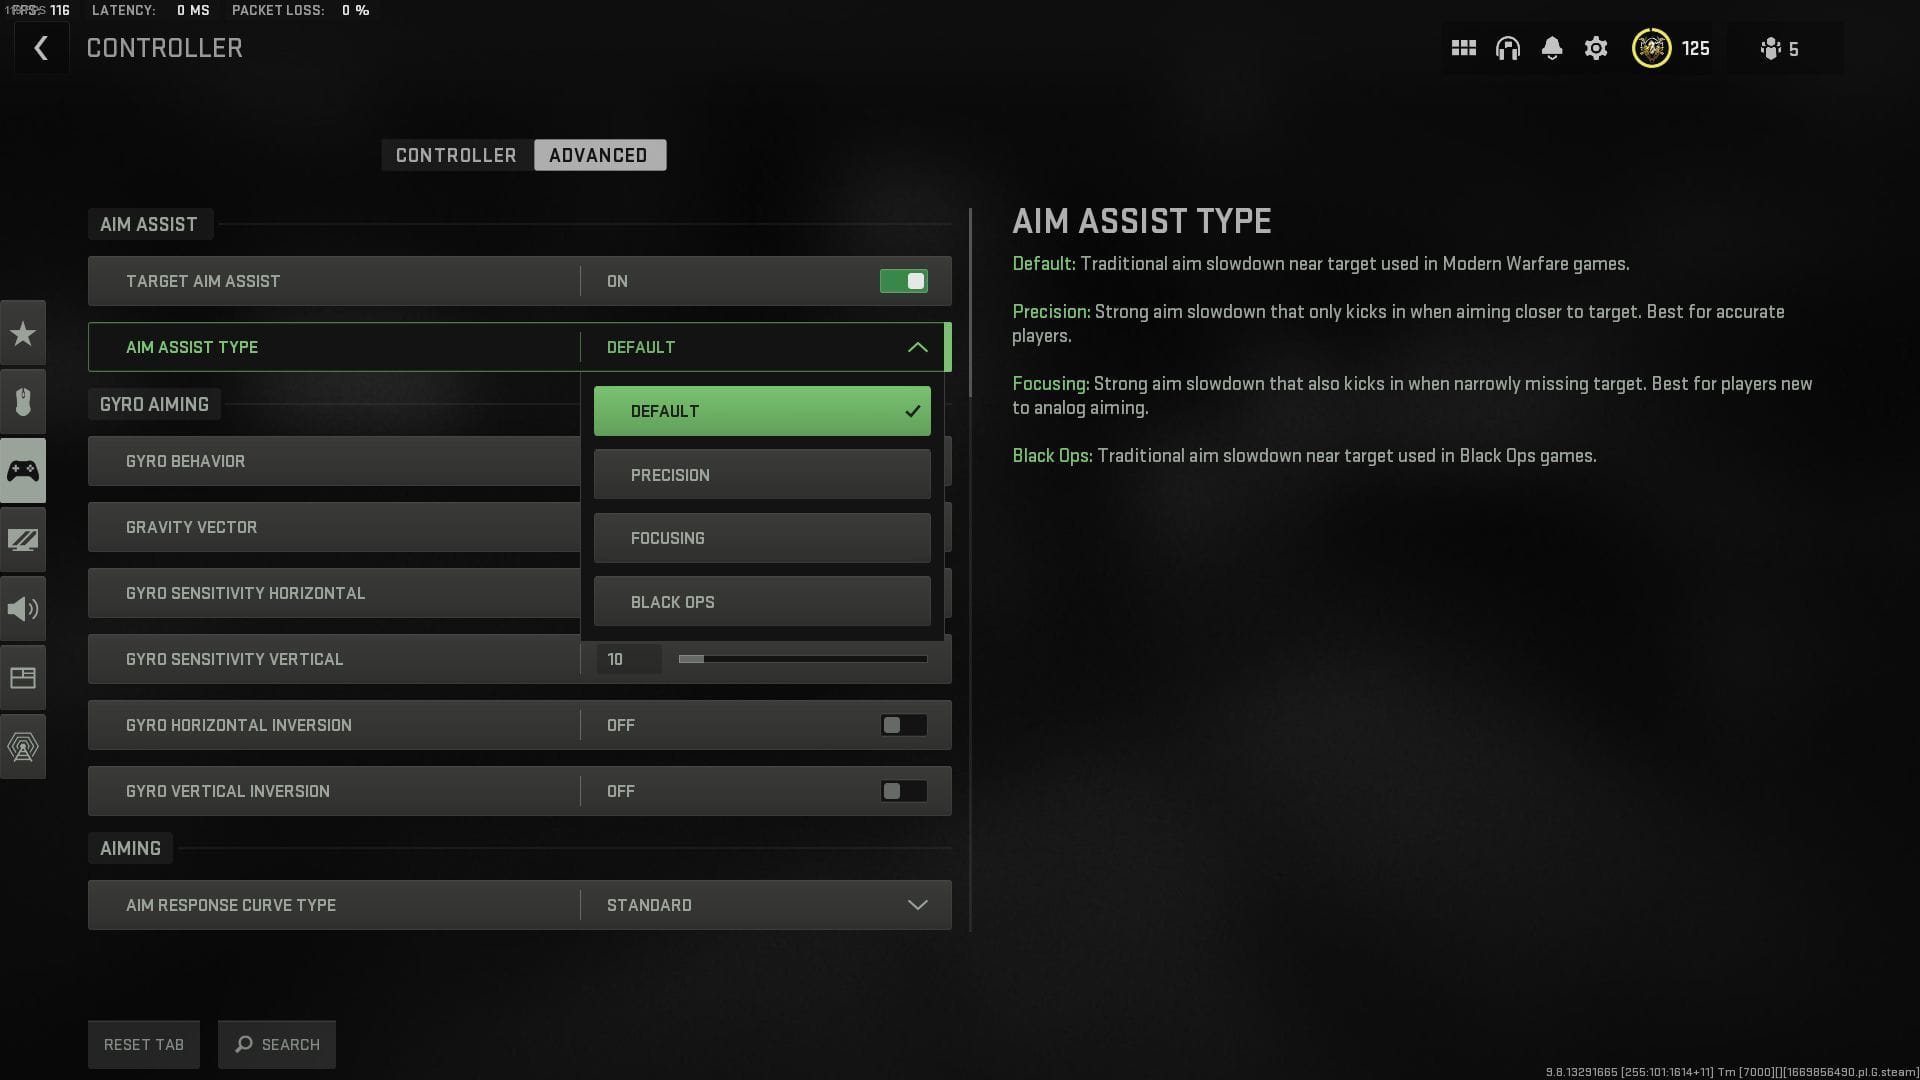The width and height of the screenshot is (1920, 1080).
Task: Open the Audio speaker settings category
Action: point(23,609)
